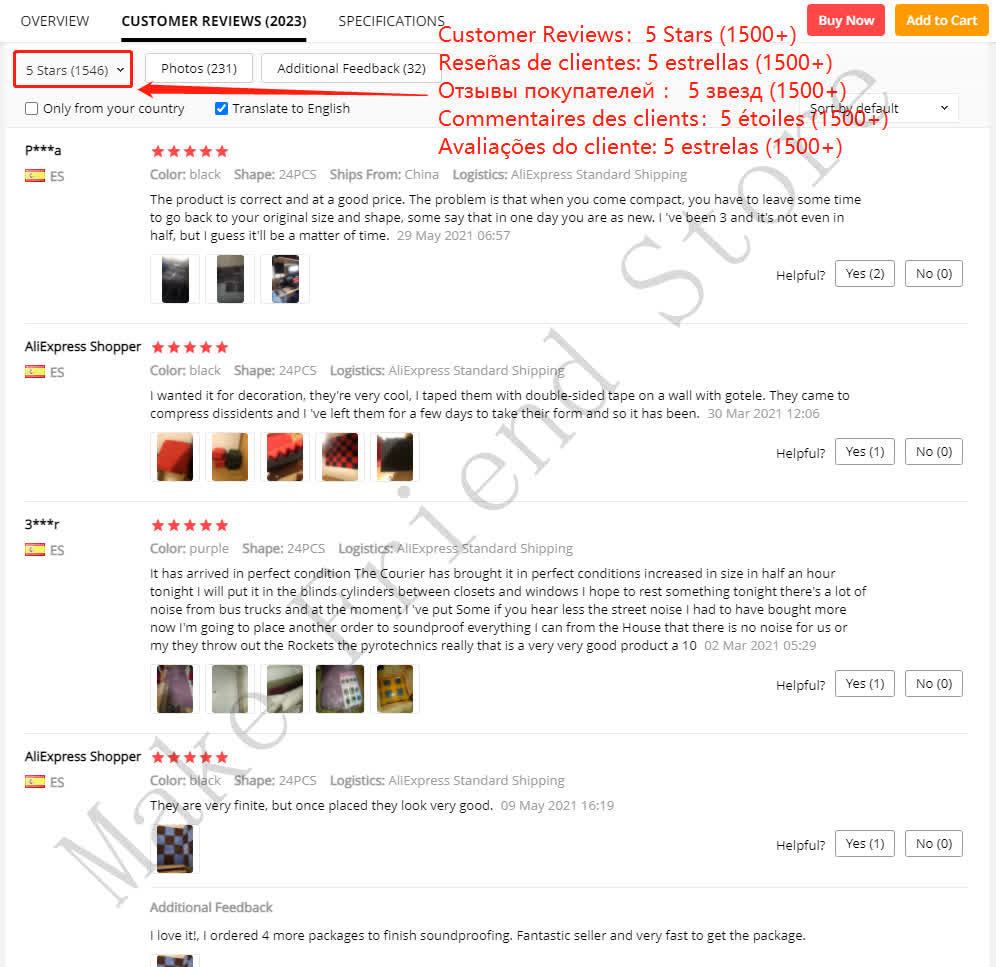
Task: Uncheck Translate to English checkbox
Action: pyautogui.click(x=221, y=109)
